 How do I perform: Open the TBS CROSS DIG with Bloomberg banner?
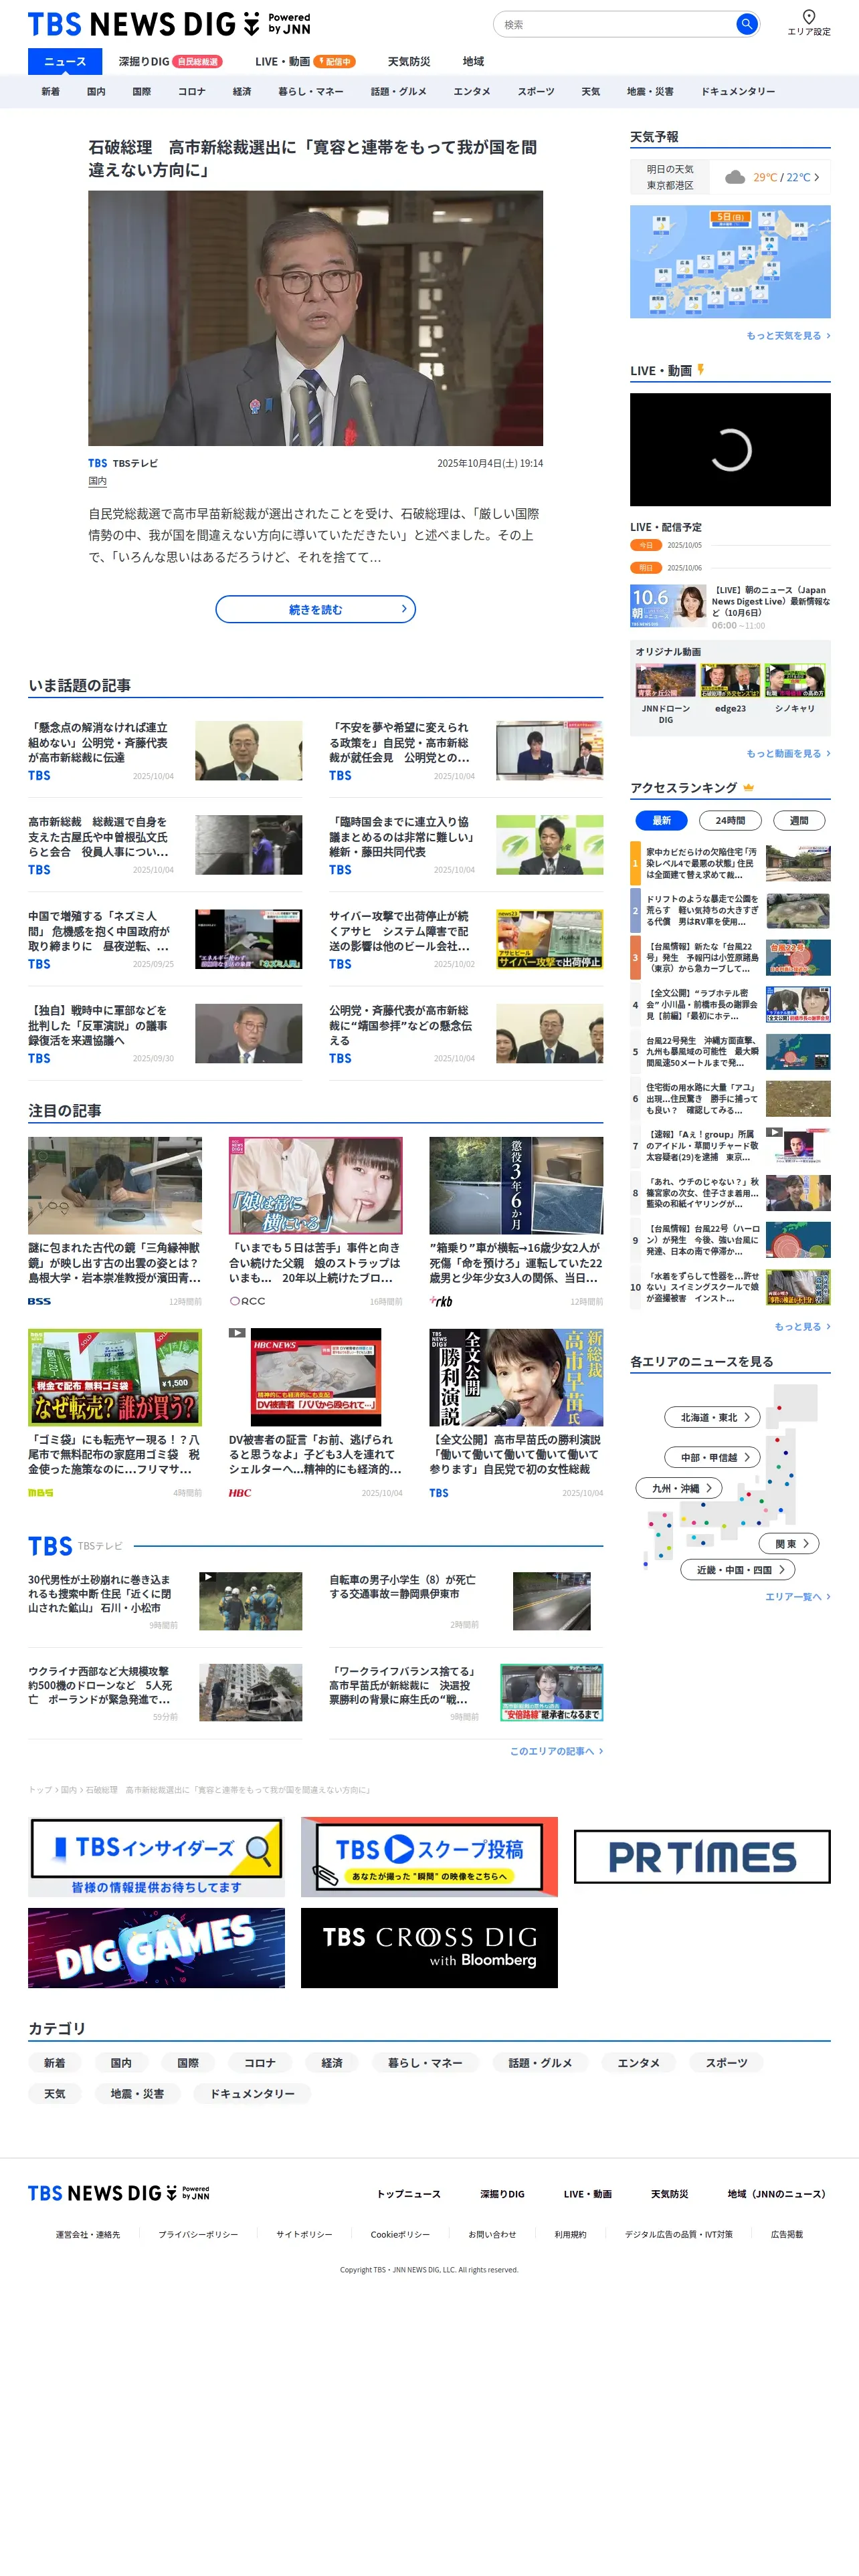429,1947
